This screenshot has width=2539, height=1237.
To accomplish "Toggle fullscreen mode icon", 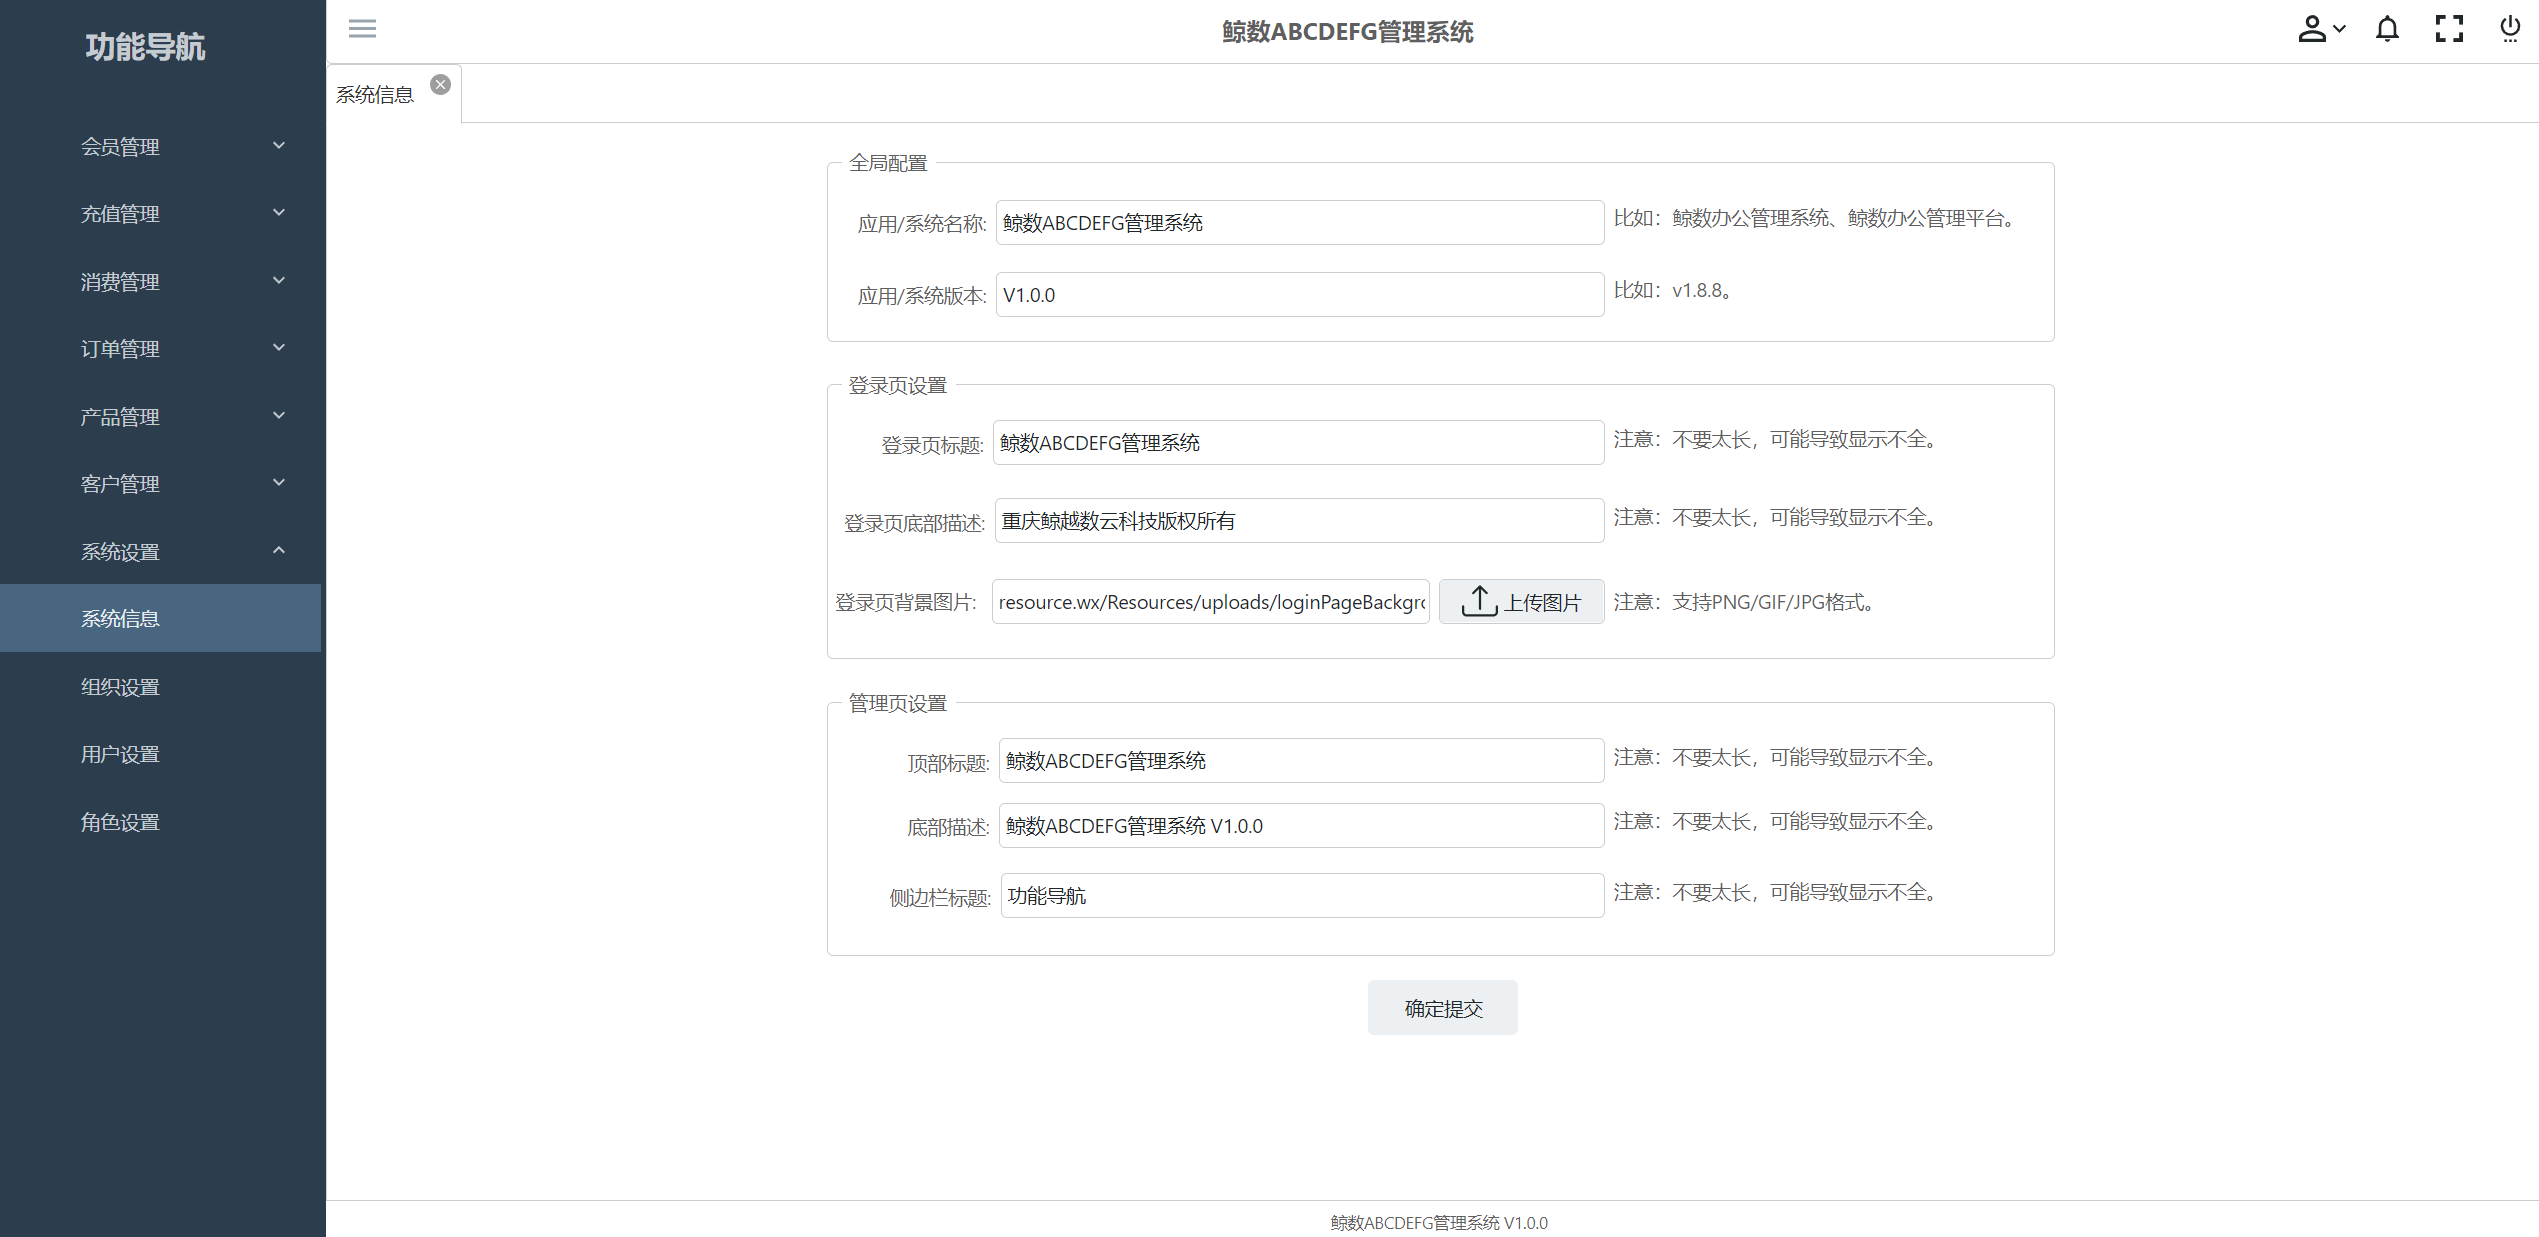I will click(x=2448, y=29).
